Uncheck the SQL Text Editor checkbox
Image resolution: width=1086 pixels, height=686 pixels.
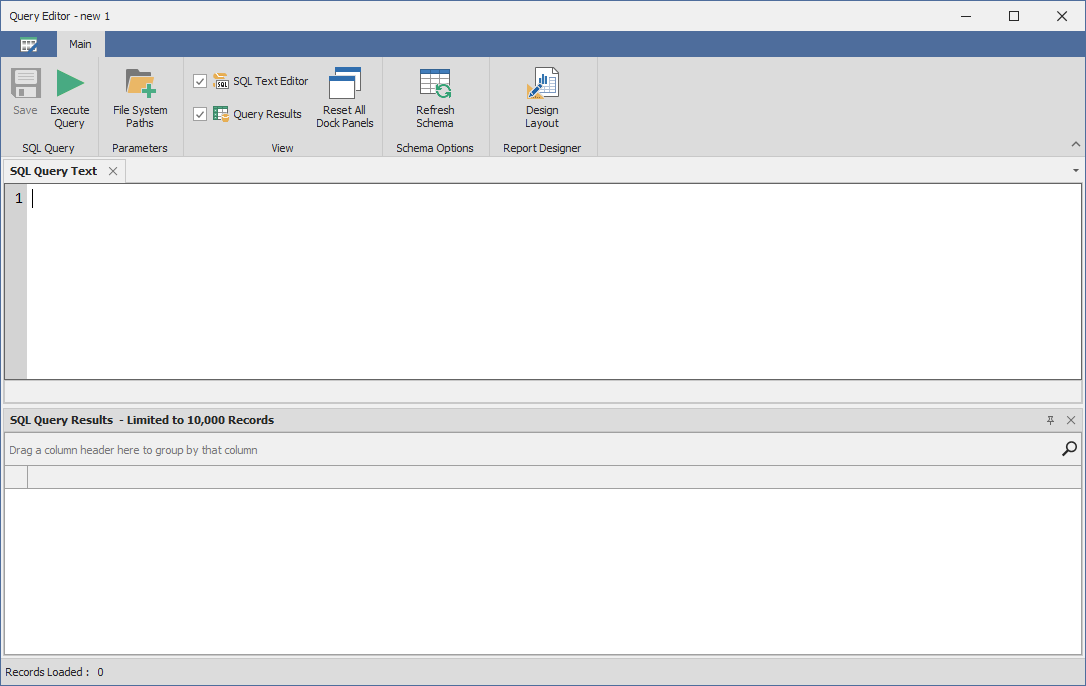[x=200, y=81]
